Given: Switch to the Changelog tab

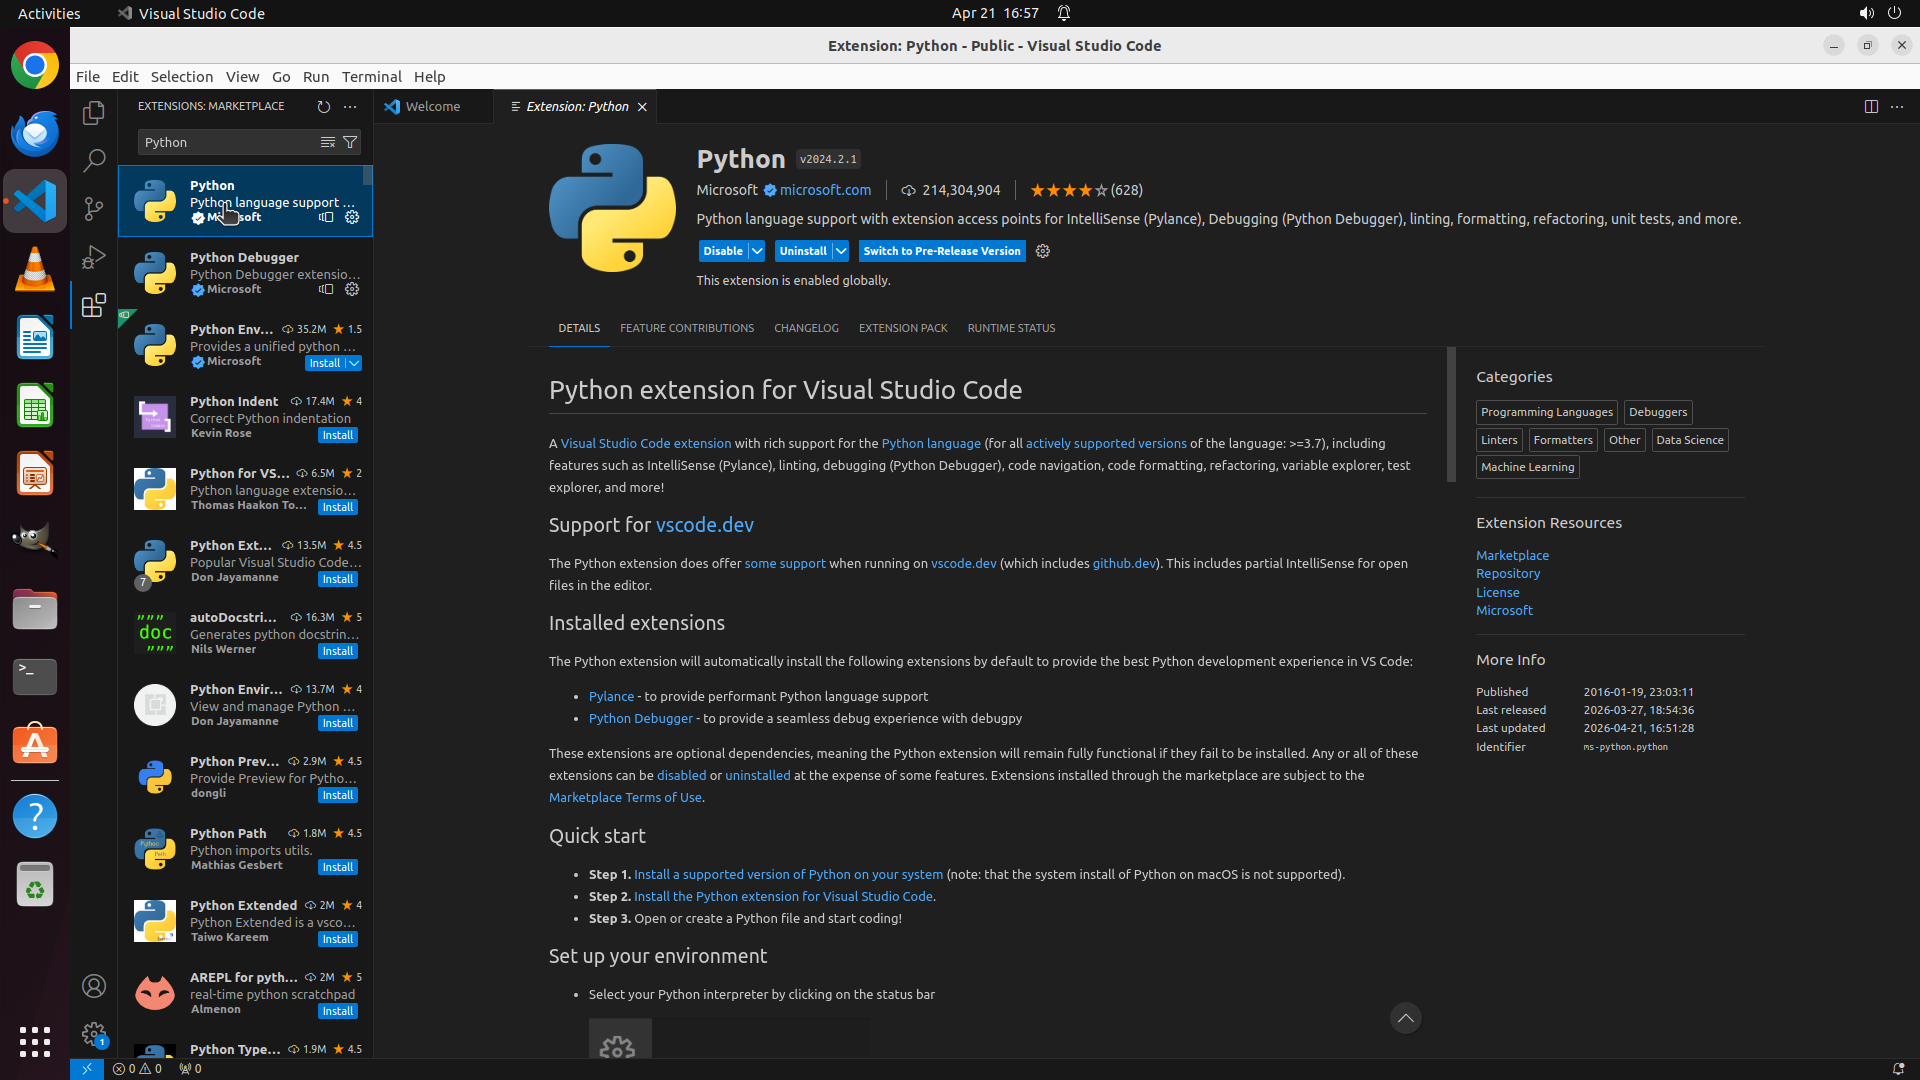Looking at the screenshot, I should click(806, 328).
